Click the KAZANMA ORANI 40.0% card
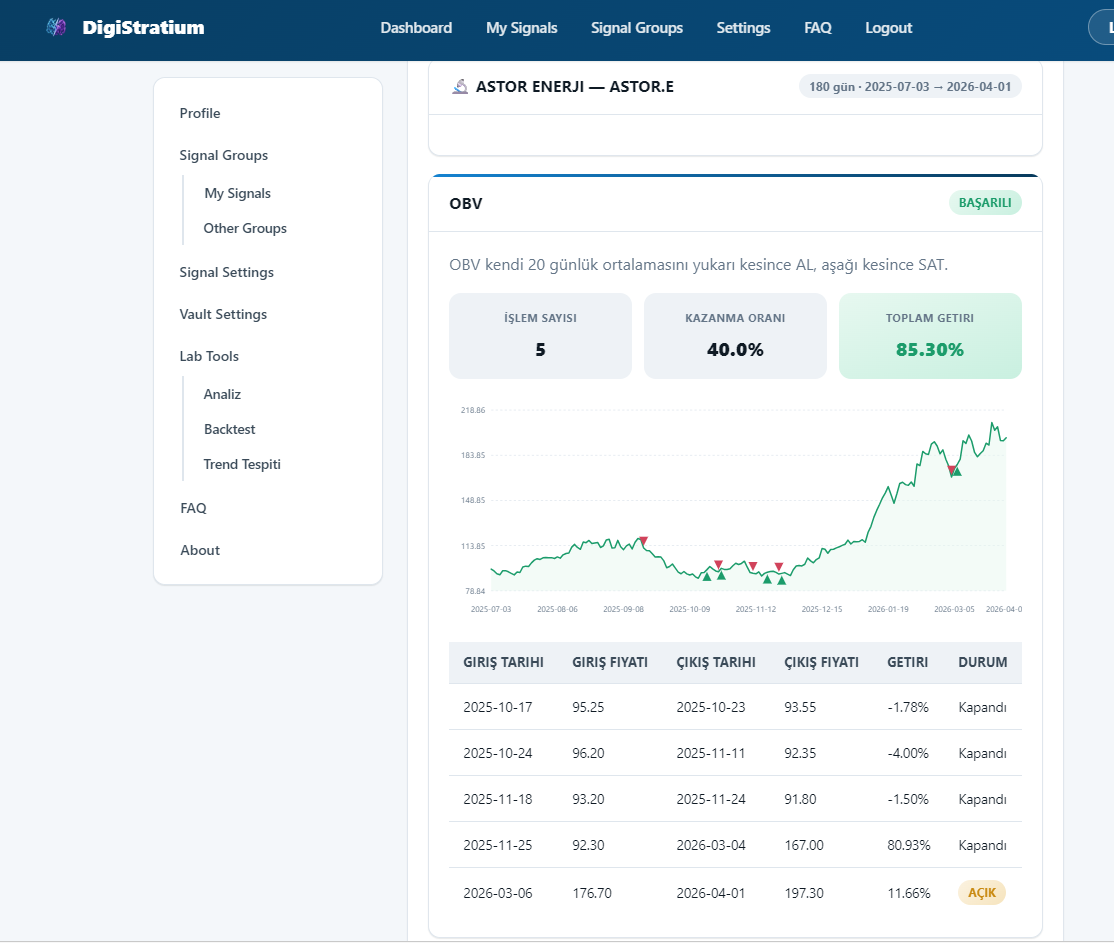The image size is (1114, 944). click(x=735, y=336)
